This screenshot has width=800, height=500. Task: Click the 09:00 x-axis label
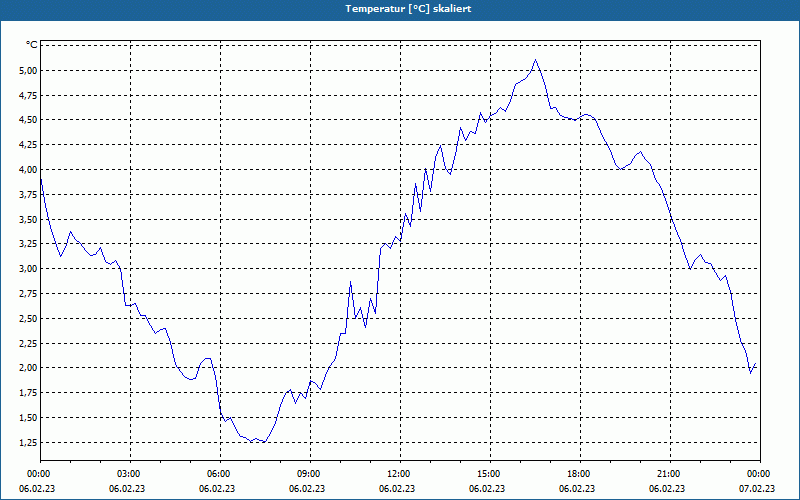[309, 473]
